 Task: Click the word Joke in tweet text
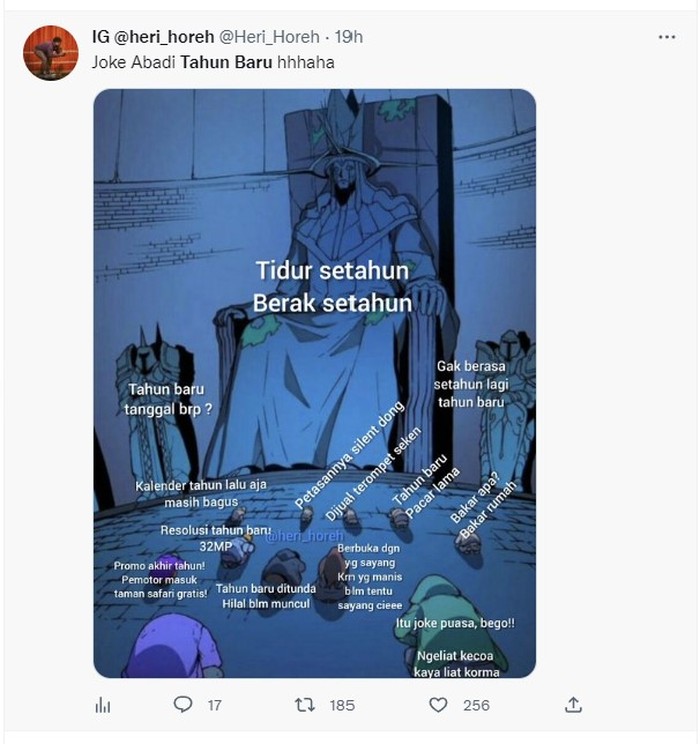[109, 62]
